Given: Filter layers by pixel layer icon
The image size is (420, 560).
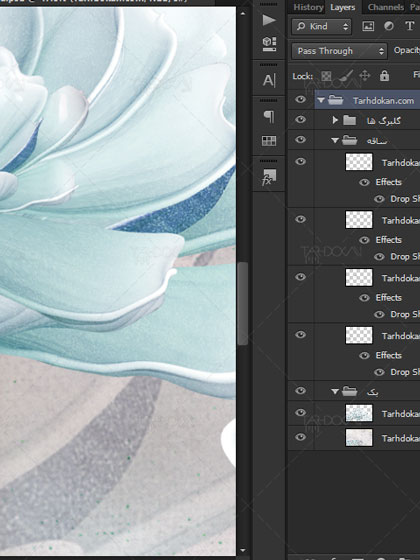Looking at the screenshot, I should [x=368, y=26].
